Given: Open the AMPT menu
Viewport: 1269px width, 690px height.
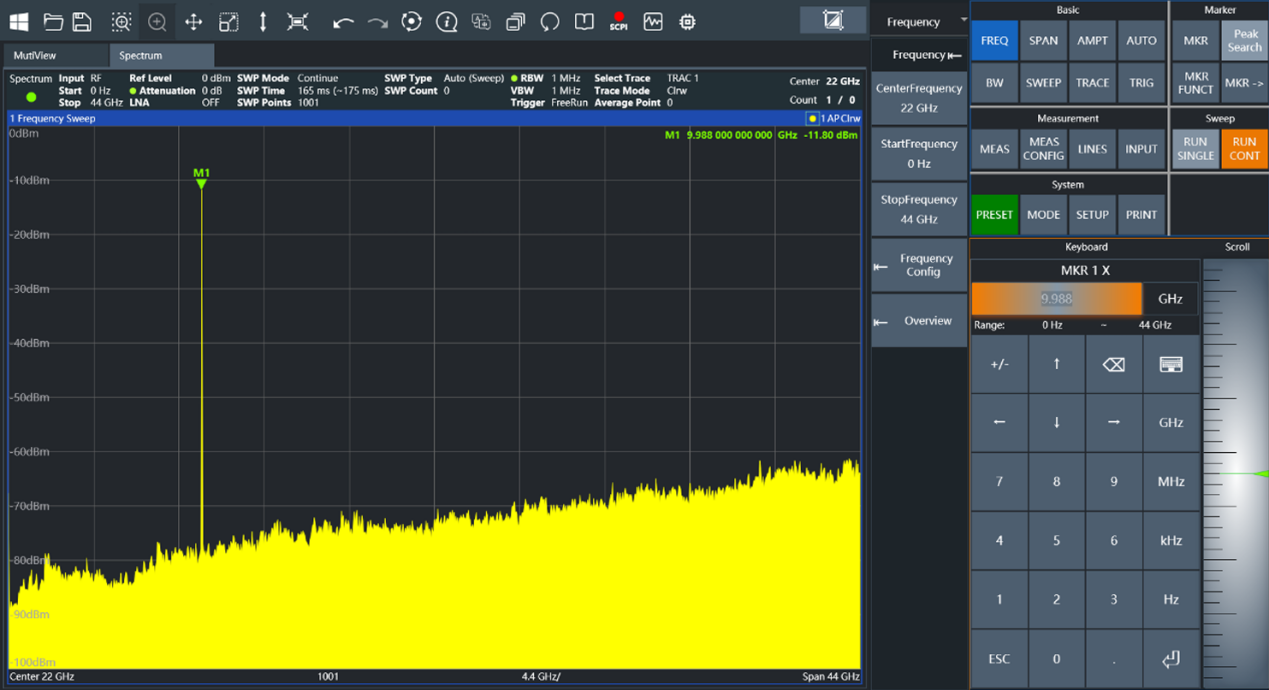Looking at the screenshot, I should point(1092,41).
